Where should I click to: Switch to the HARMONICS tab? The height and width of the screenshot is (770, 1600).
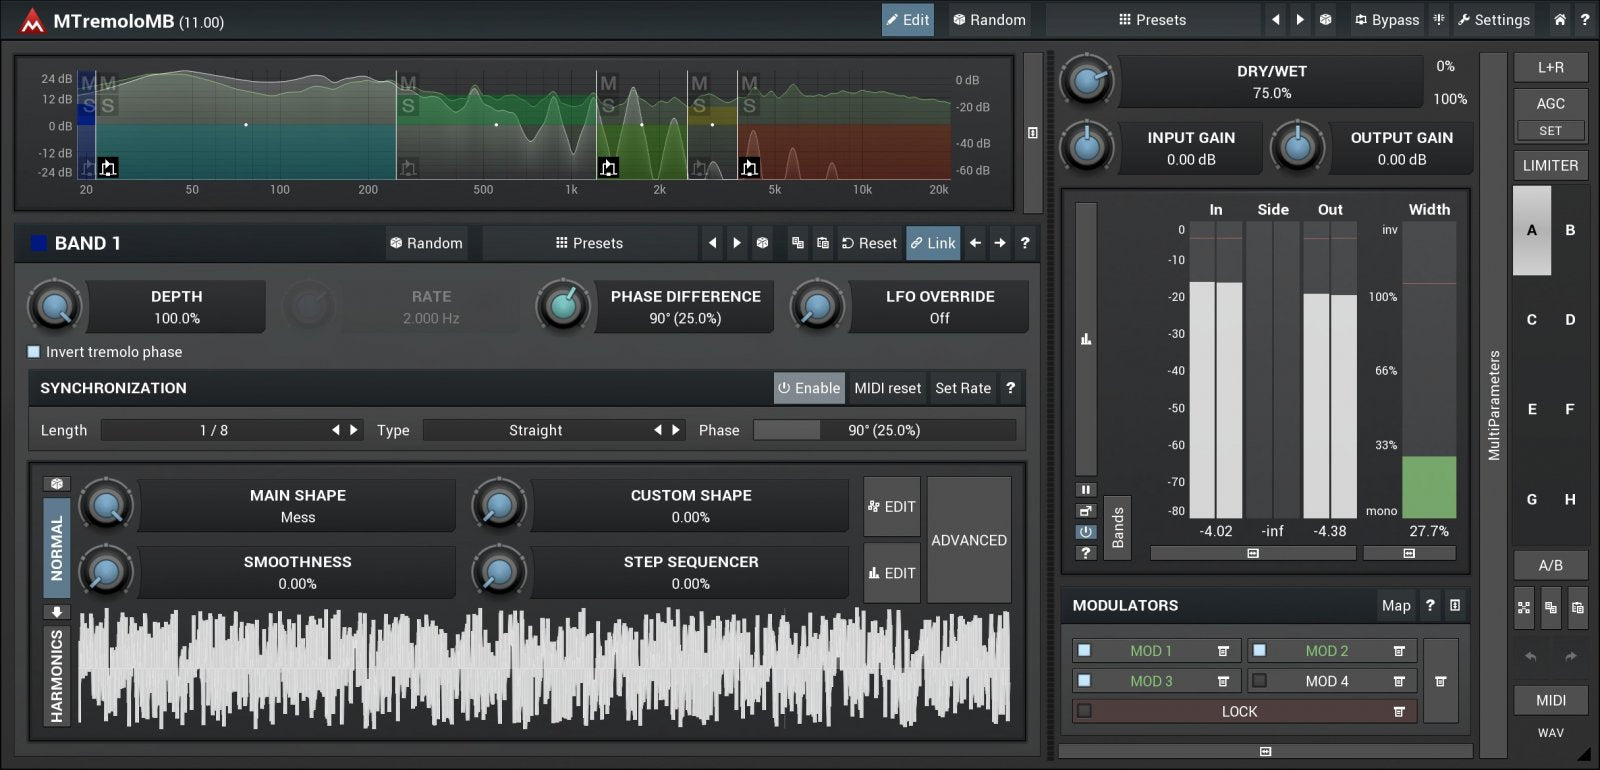pos(56,675)
